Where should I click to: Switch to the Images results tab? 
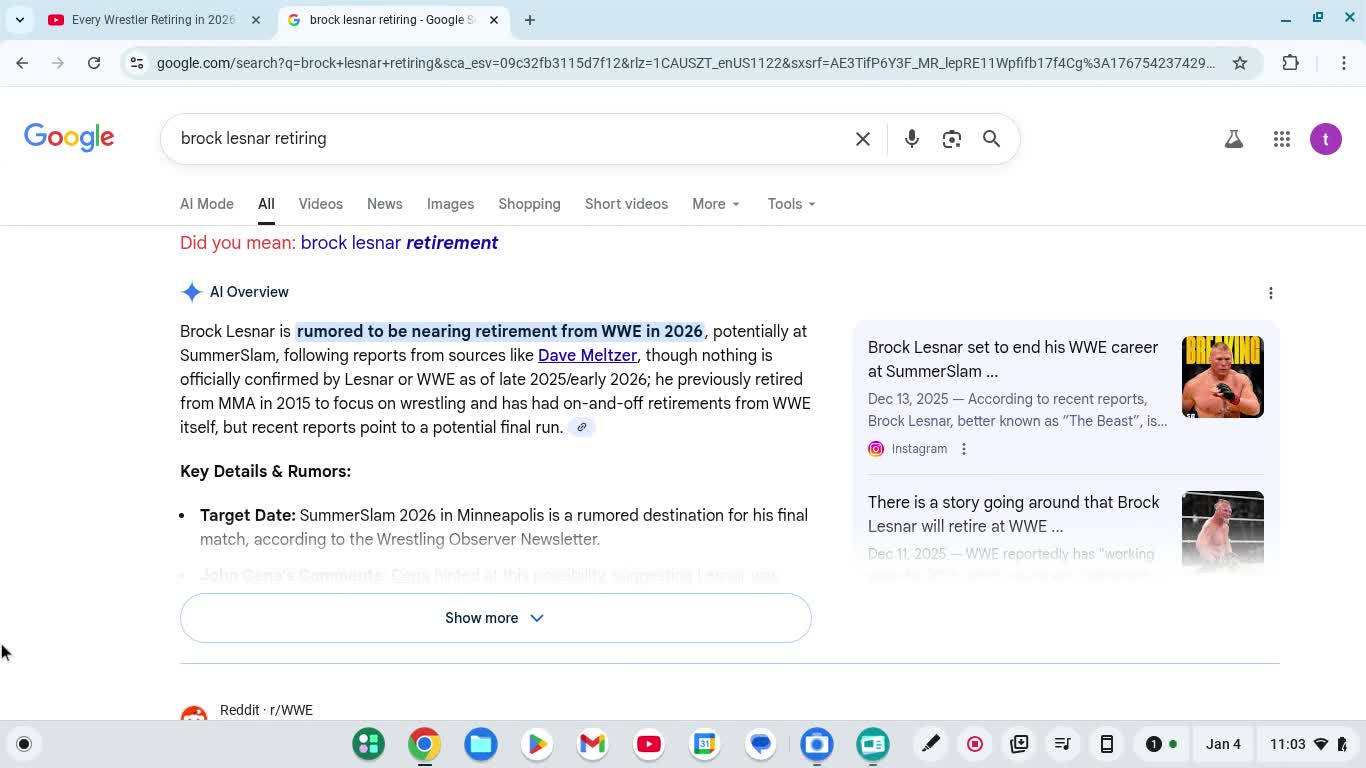point(450,204)
